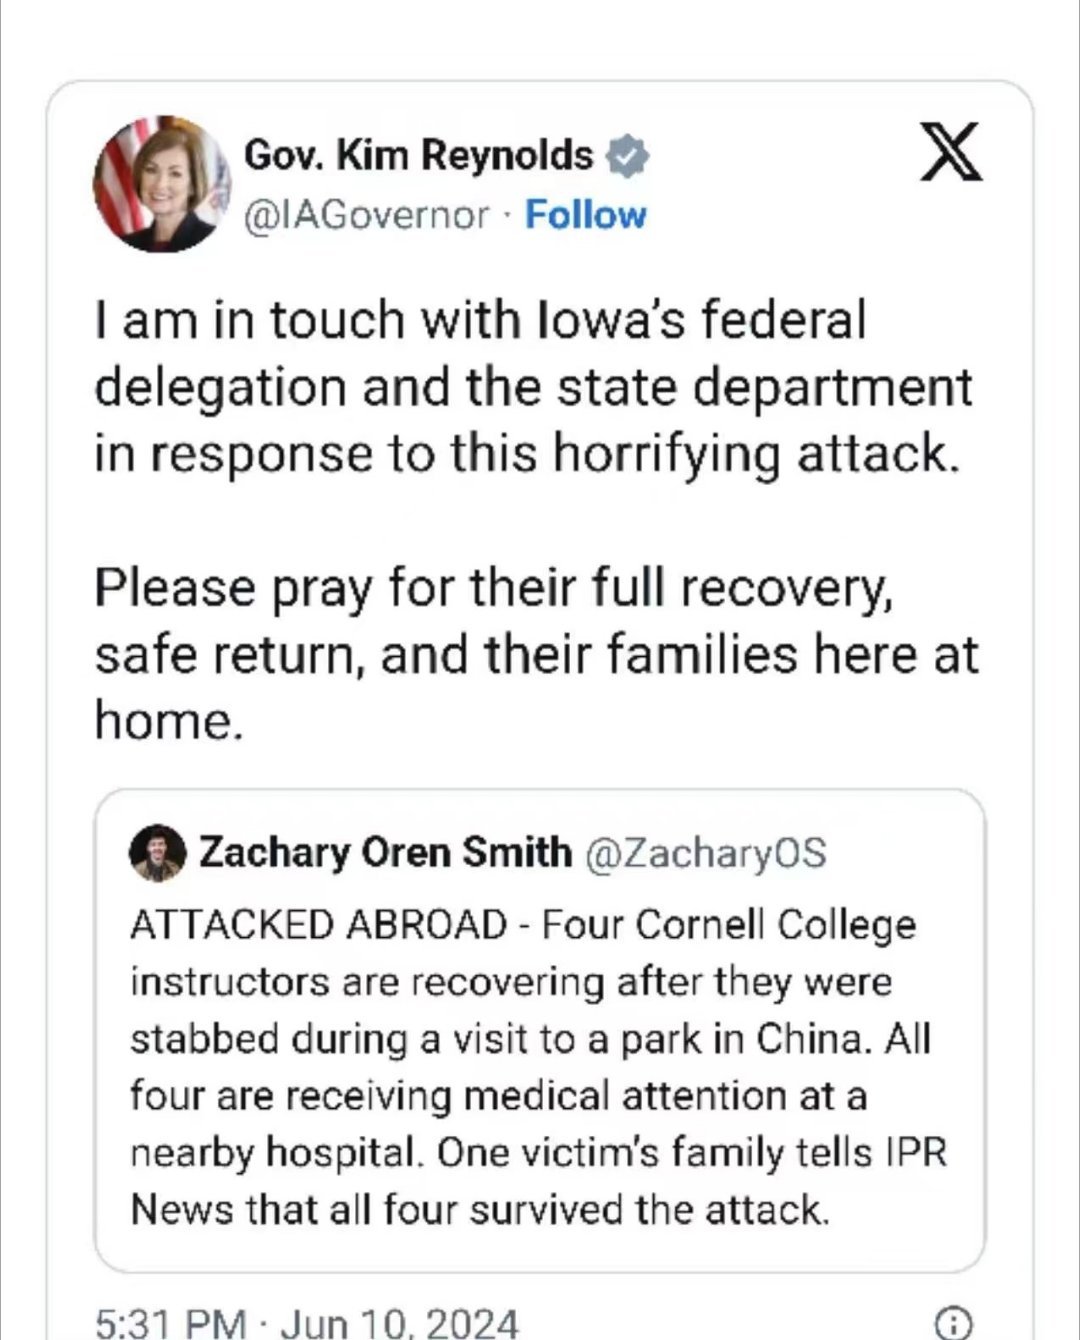
Task: Open the quoted tweet starting 'ATTACKED ABROAD'
Action: [x=540, y=1030]
